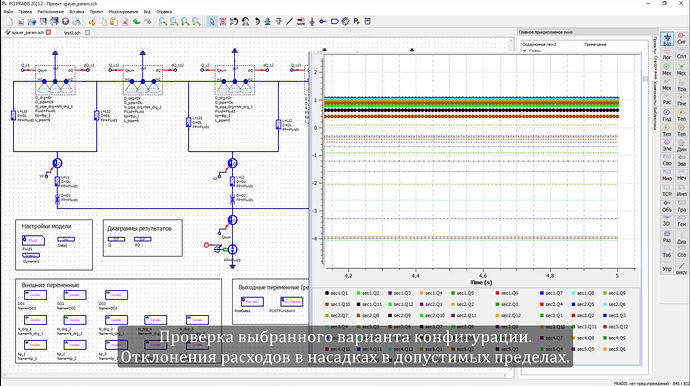
Task: Open the Сиг component category
Action: 681,39
